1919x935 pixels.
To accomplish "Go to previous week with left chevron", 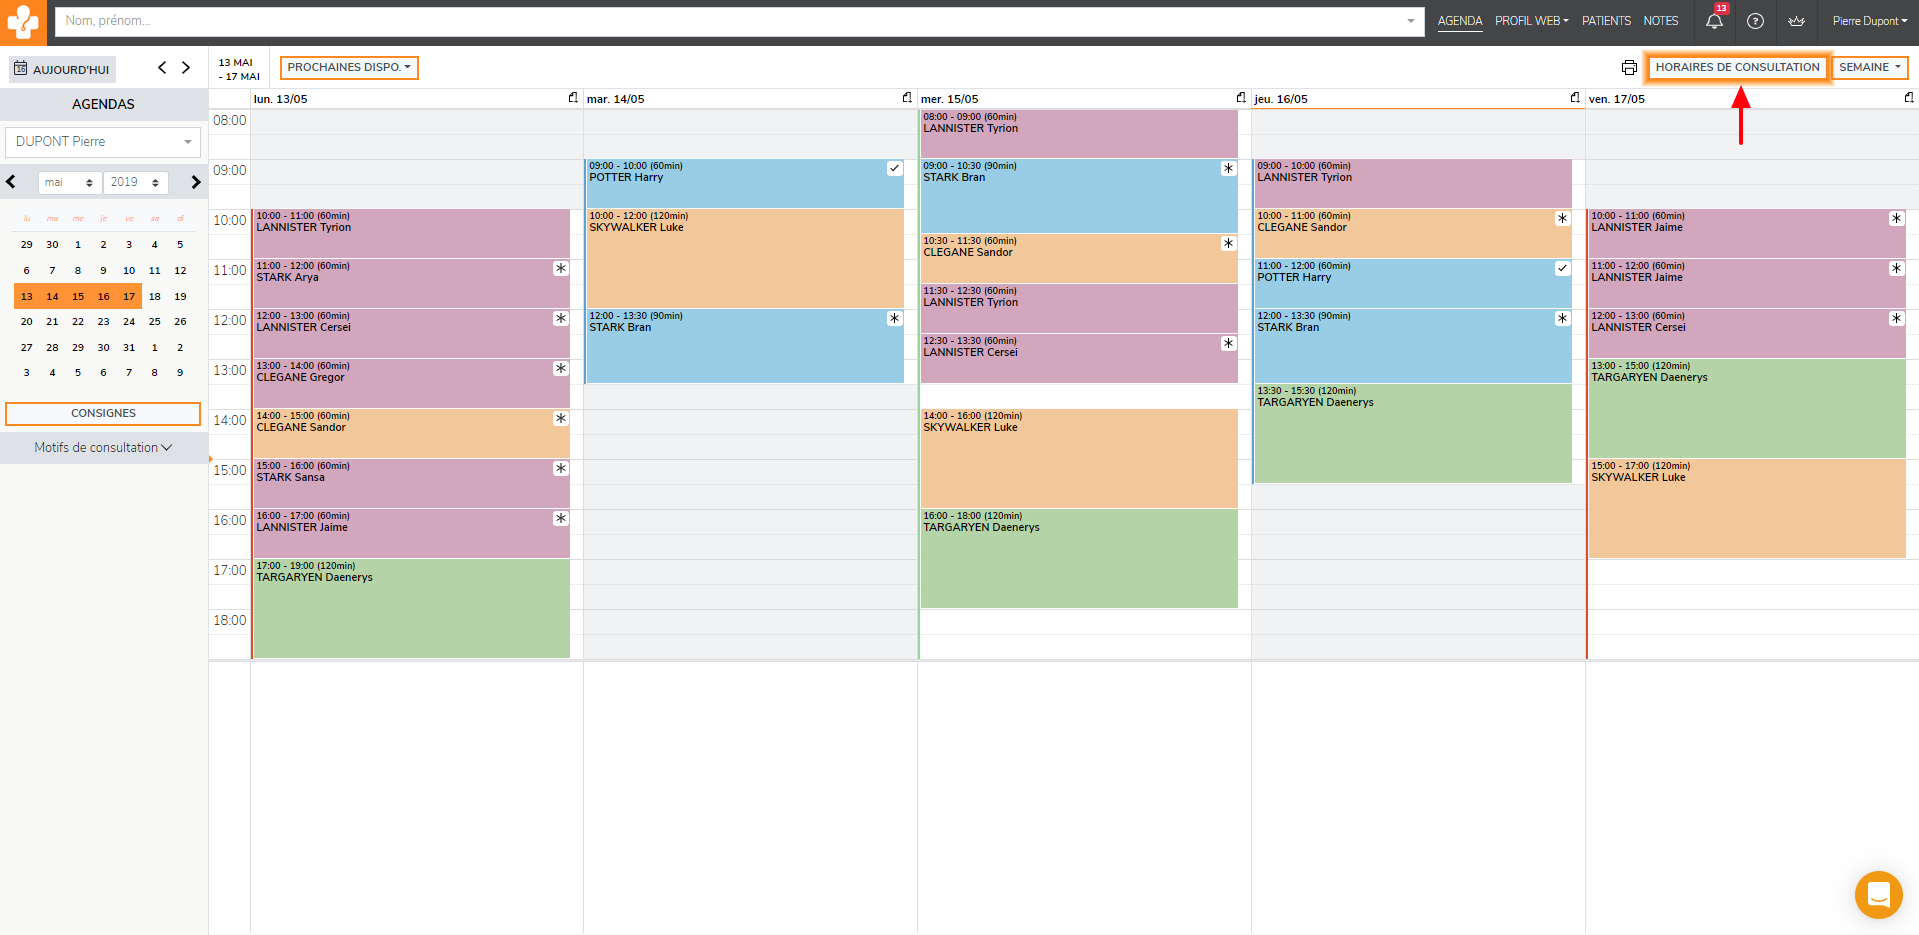I will point(162,68).
